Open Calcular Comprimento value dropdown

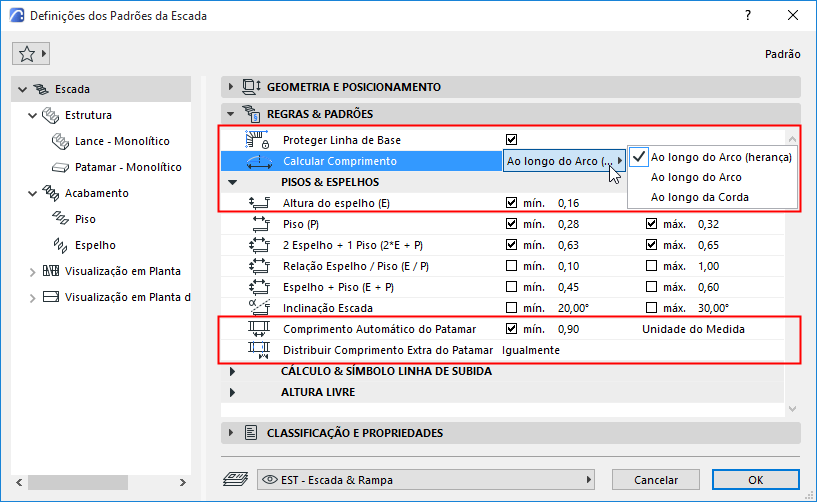click(564, 161)
